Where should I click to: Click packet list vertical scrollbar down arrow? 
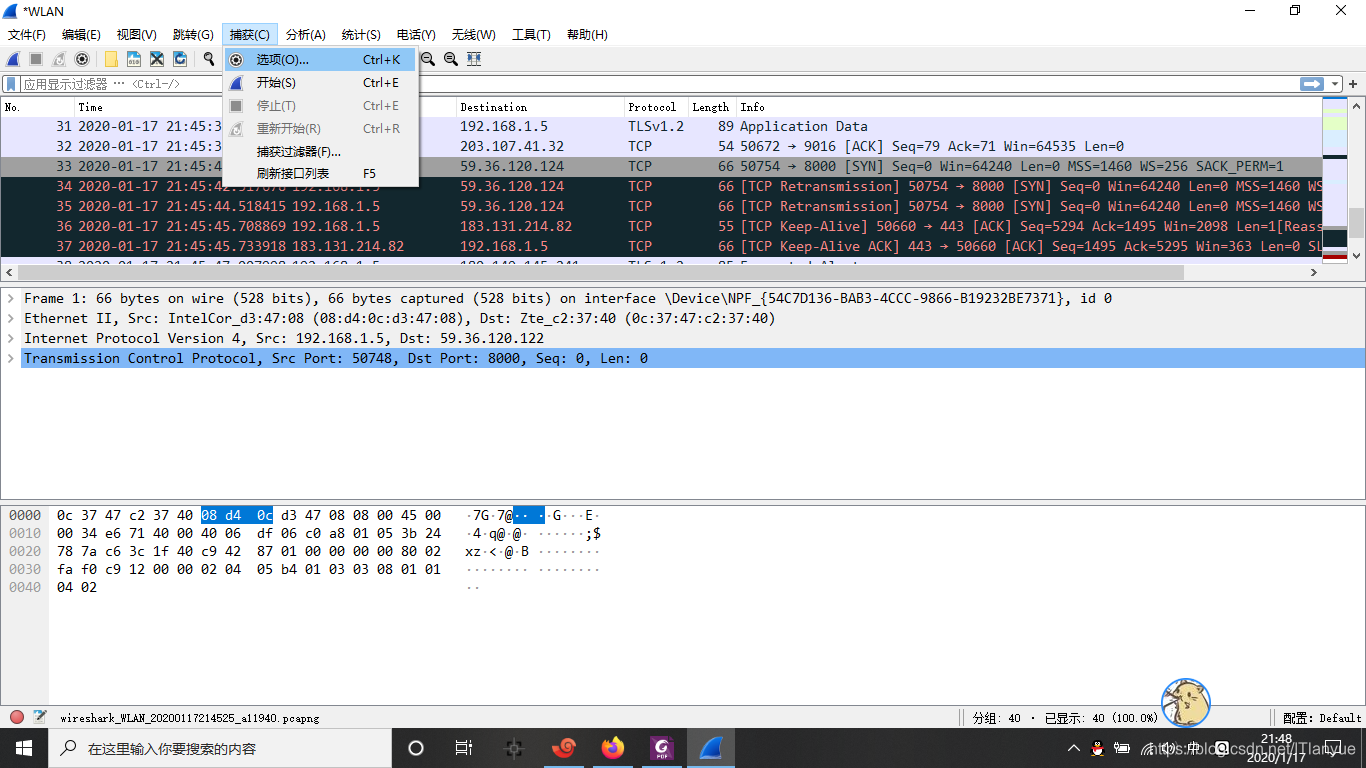[x=1357, y=256]
